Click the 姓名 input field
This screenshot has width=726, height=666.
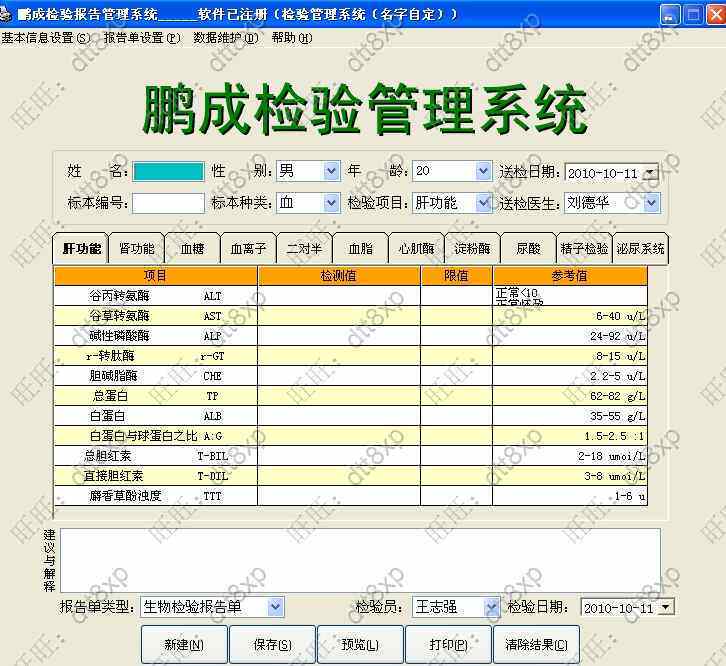168,171
